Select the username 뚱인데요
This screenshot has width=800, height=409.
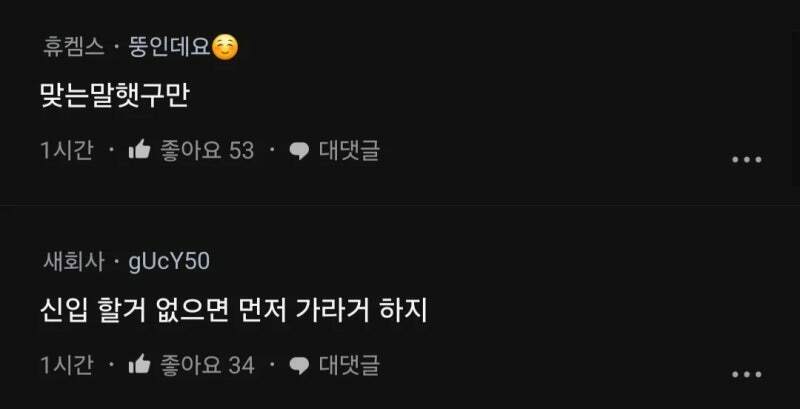tap(169, 49)
